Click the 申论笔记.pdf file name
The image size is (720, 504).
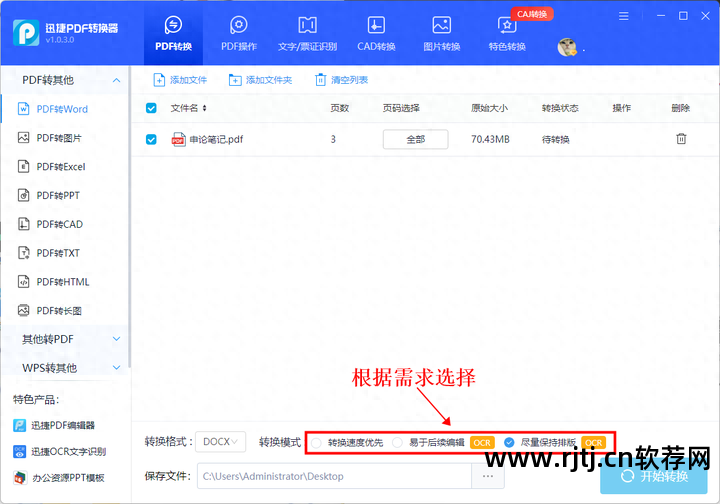tap(216, 139)
